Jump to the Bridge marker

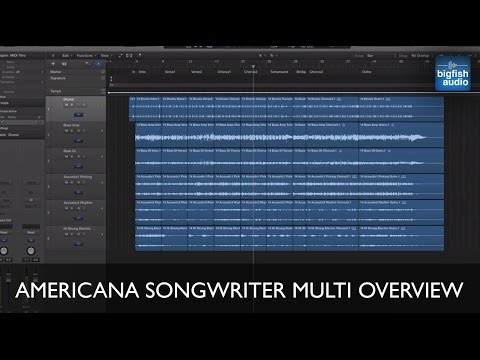301,72
